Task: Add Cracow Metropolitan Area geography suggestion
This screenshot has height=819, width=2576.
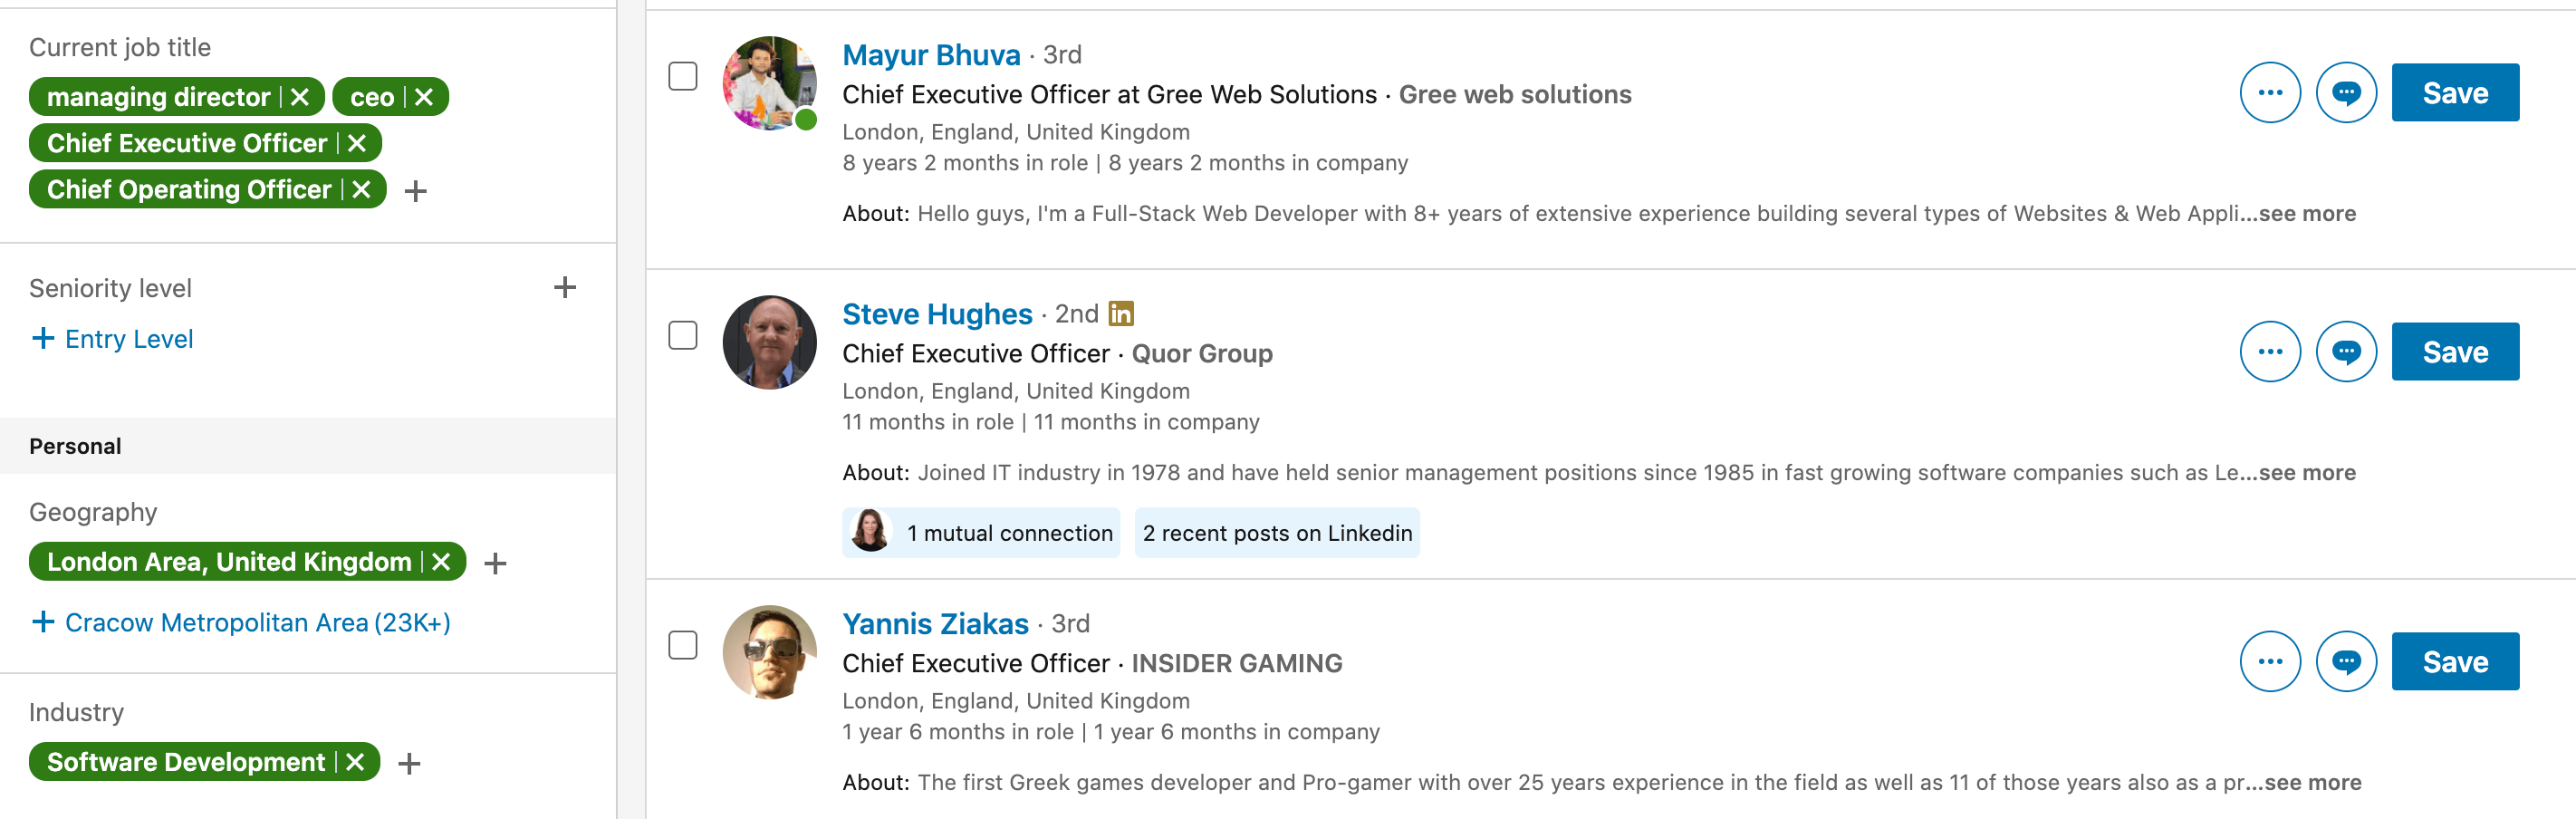Action: 241,623
